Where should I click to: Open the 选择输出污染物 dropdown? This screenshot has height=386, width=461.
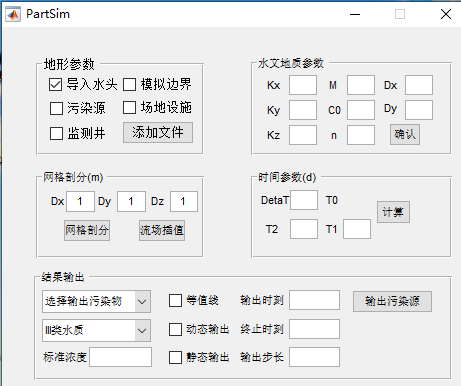(x=96, y=302)
